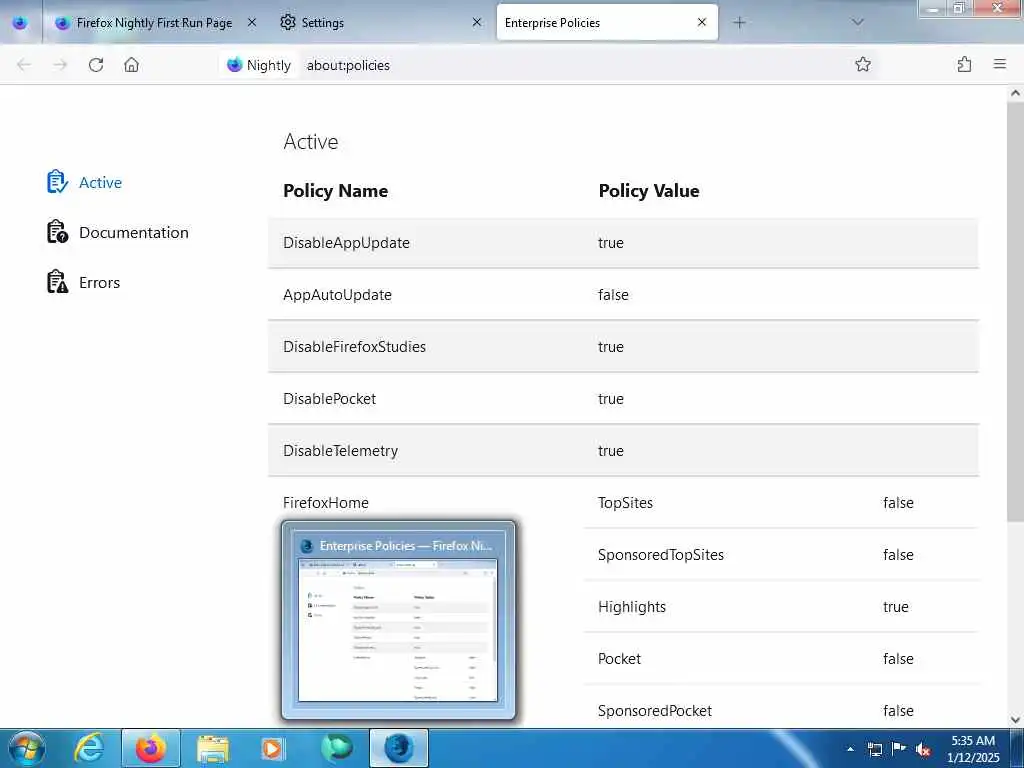This screenshot has width=1024, height=768.
Task: Close the Firefox Nightly First Run Page tab
Action: coord(252,22)
